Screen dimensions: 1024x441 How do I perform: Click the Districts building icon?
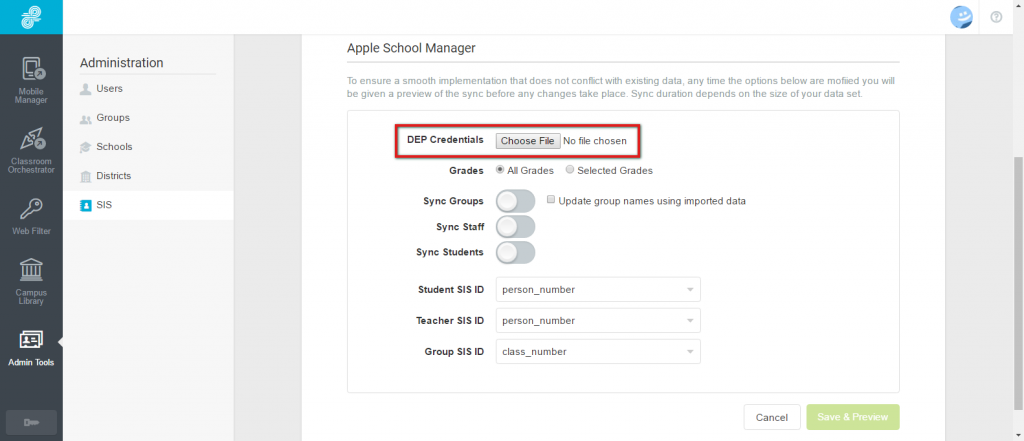[86, 176]
